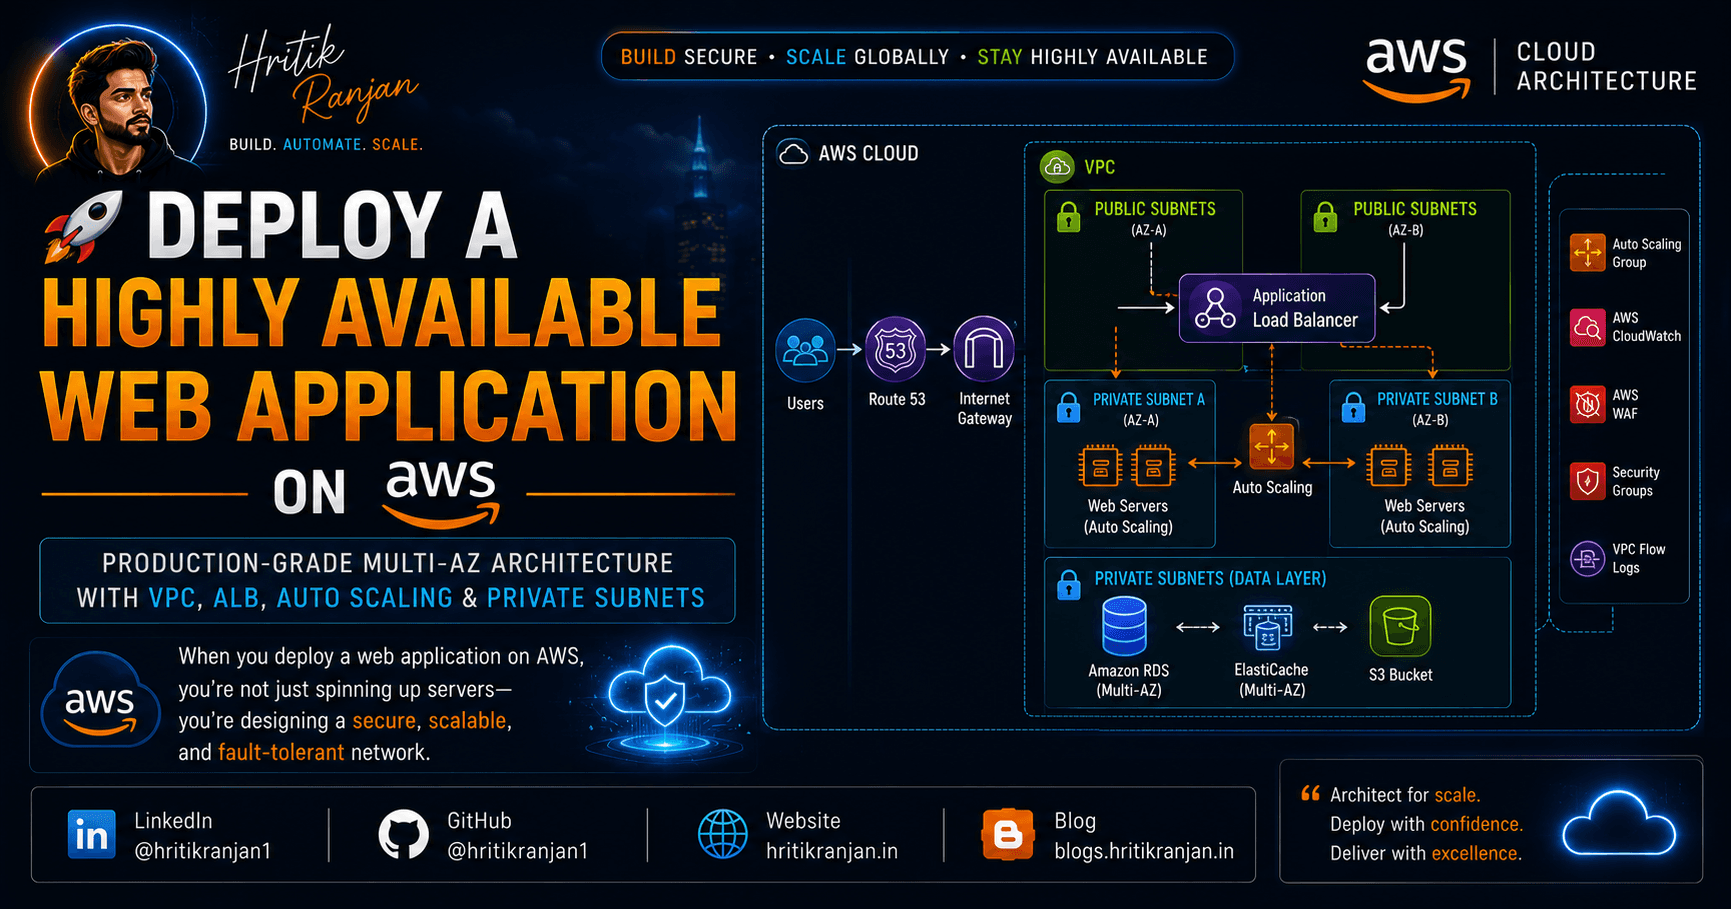
Task: Select the 'S3 Bucket' caption
Action: pos(1400,675)
